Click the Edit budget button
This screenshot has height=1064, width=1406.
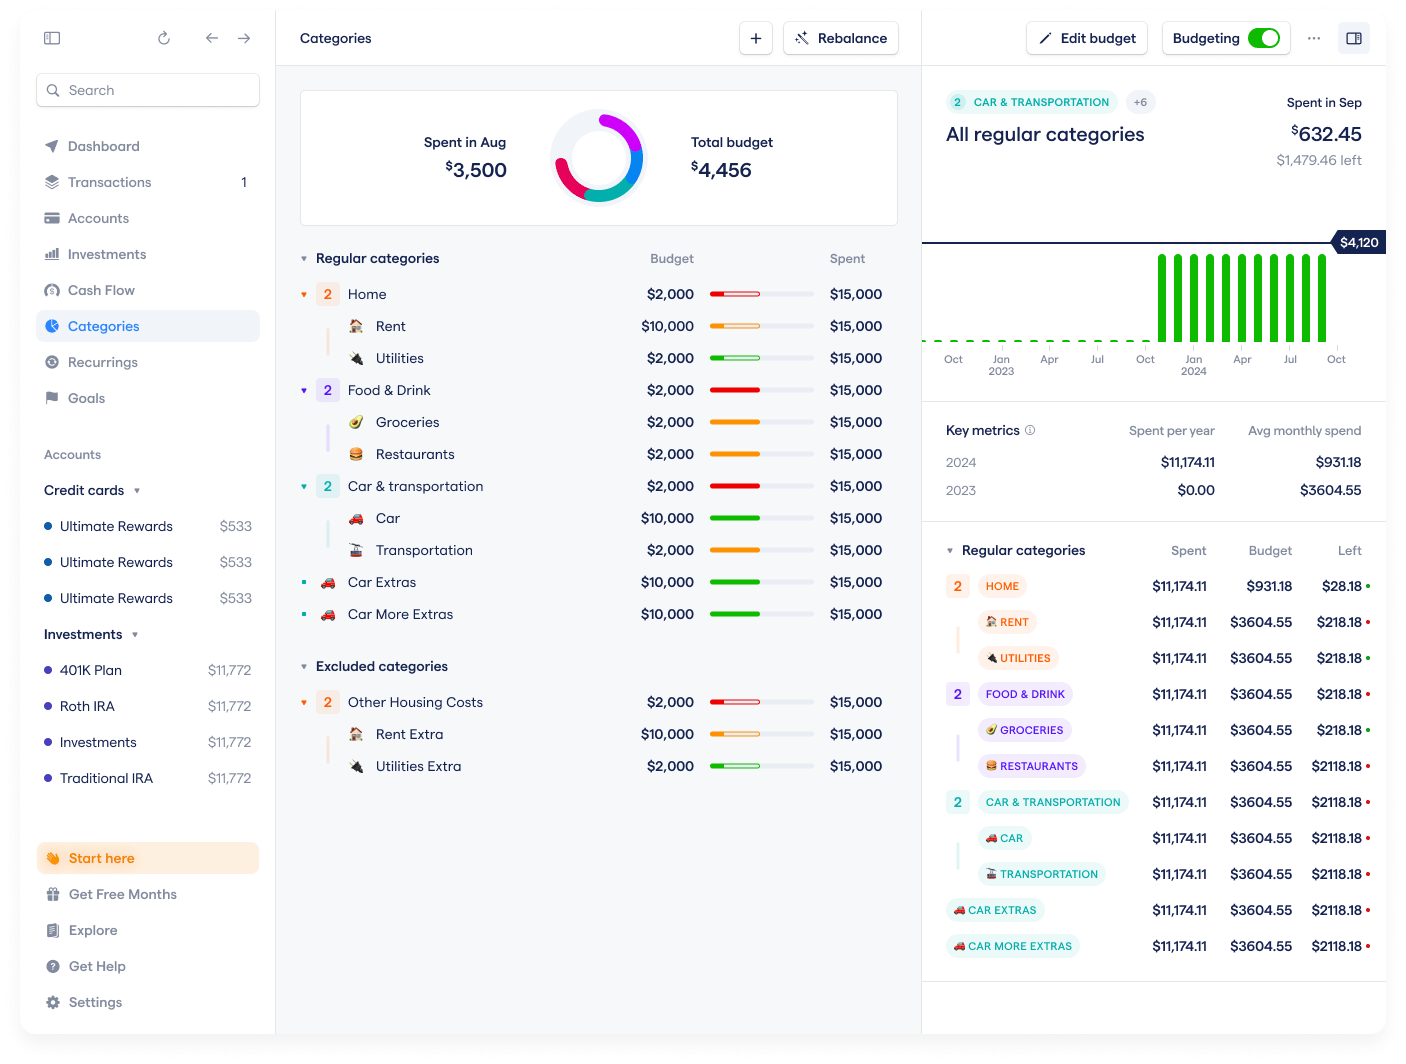click(x=1087, y=38)
